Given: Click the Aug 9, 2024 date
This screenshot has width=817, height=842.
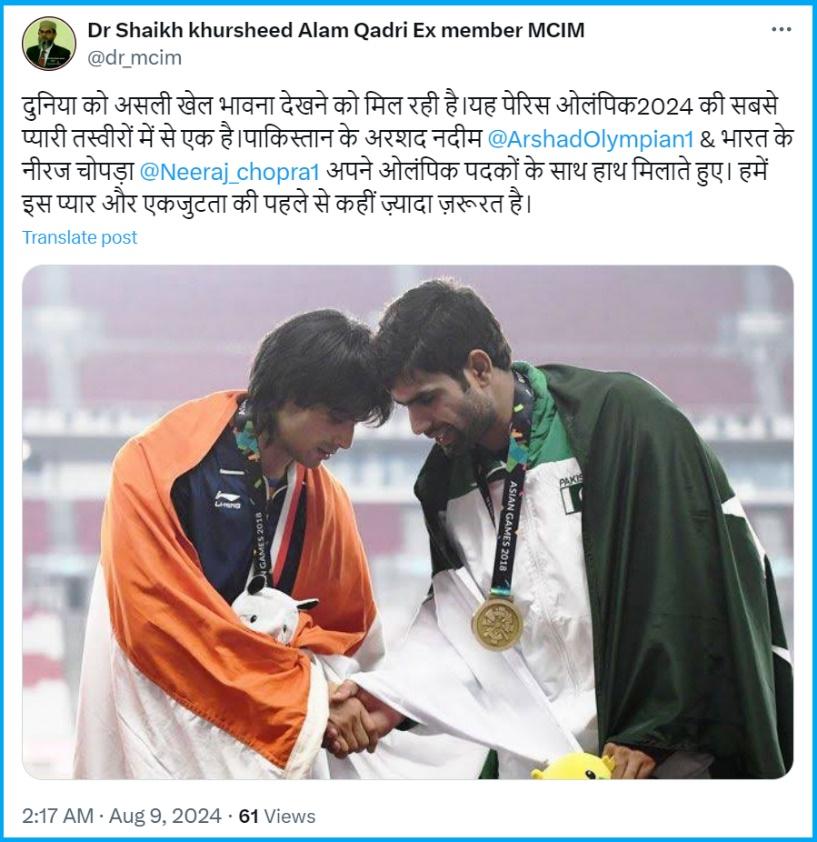Looking at the screenshot, I should coord(165,816).
